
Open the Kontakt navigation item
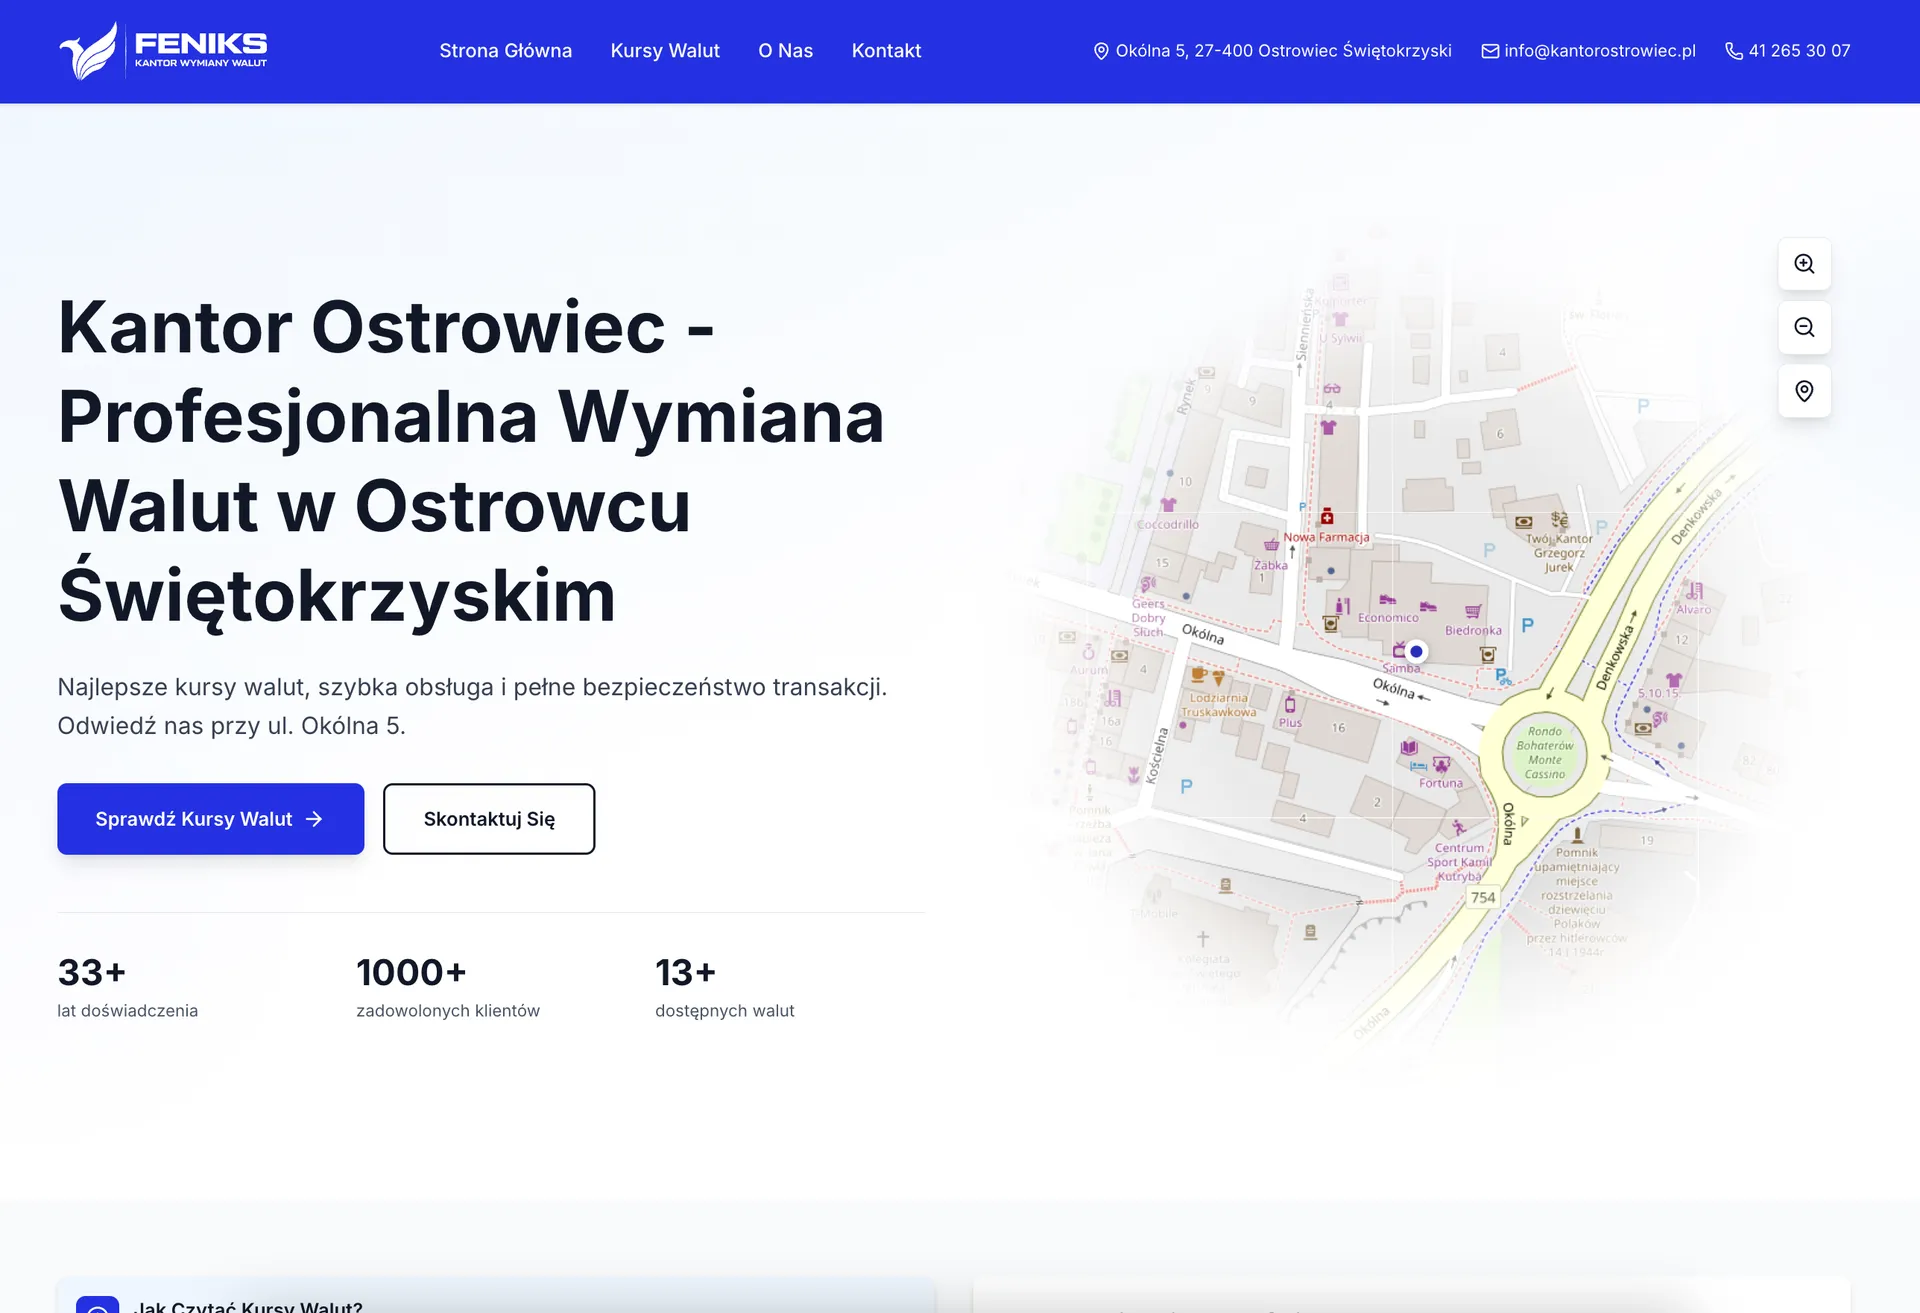886,51
